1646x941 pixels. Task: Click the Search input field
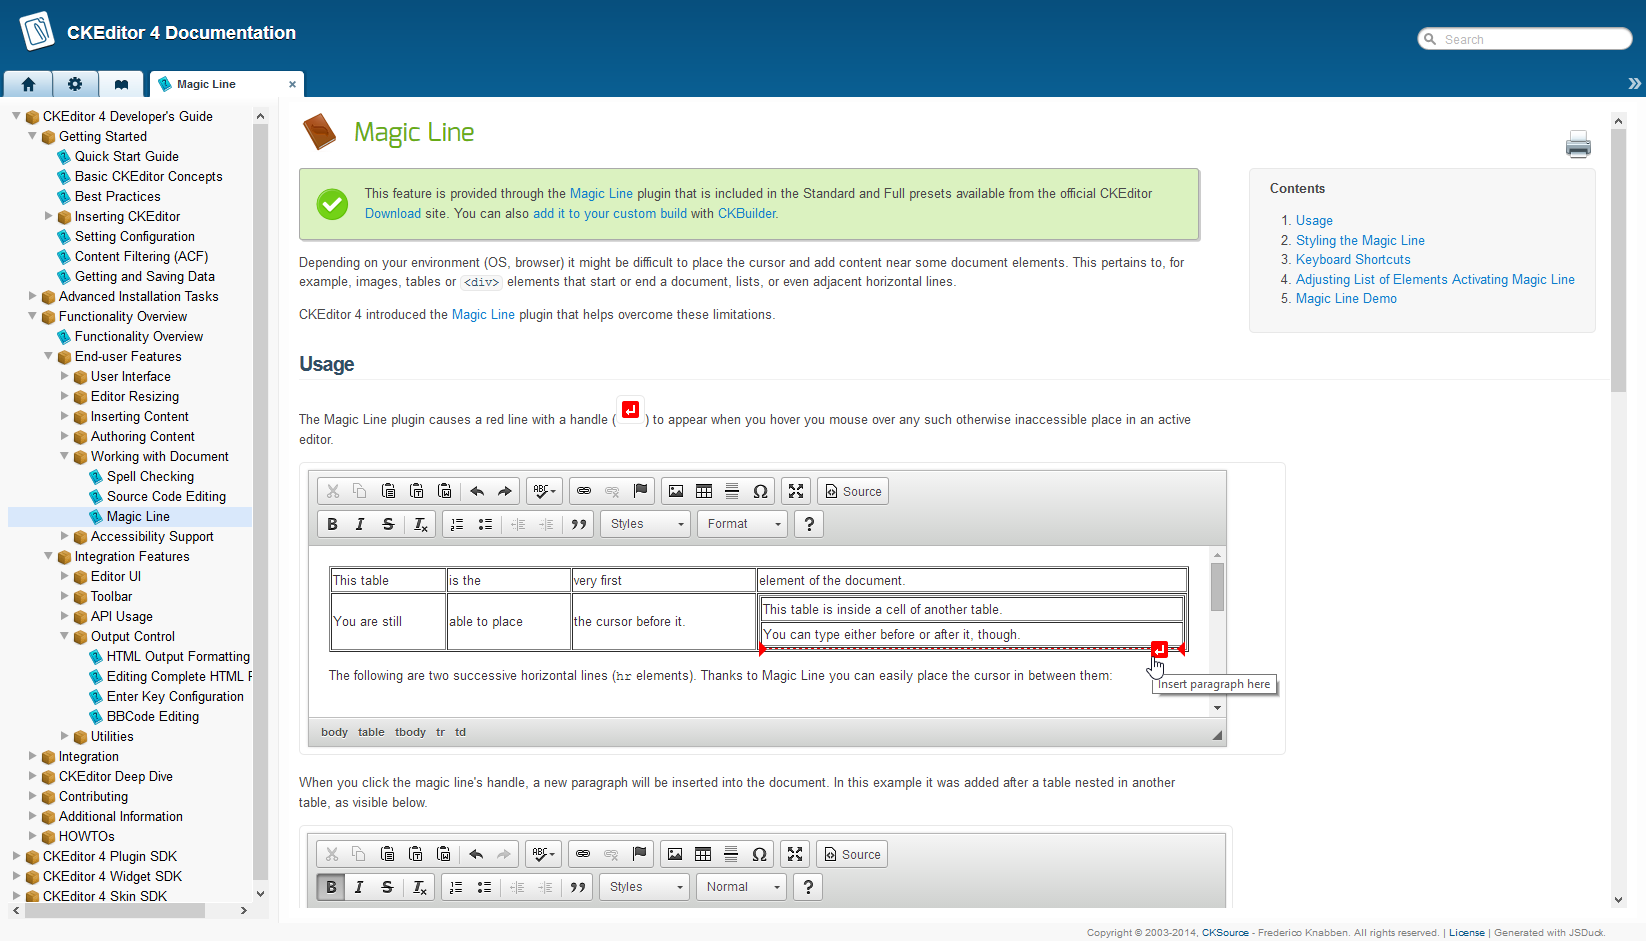click(1530, 39)
